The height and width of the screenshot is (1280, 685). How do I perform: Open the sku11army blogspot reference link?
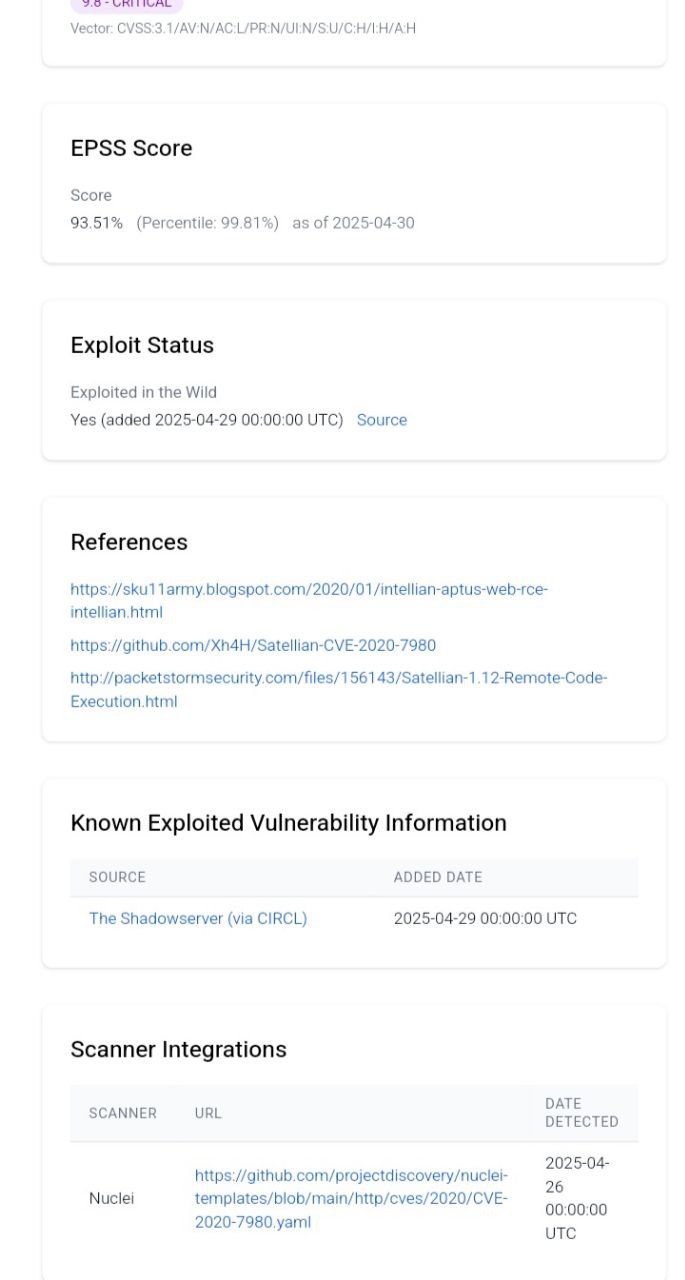point(308,590)
